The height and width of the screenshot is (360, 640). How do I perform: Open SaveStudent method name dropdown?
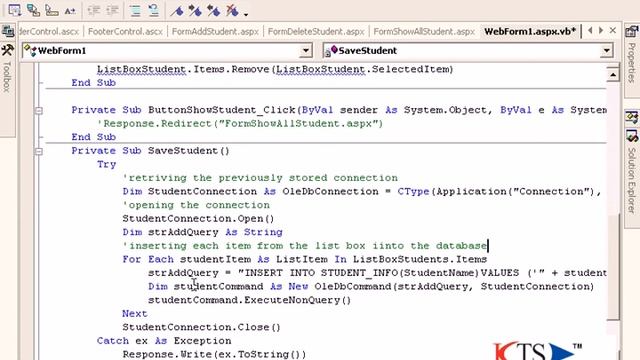tap(607, 51)
